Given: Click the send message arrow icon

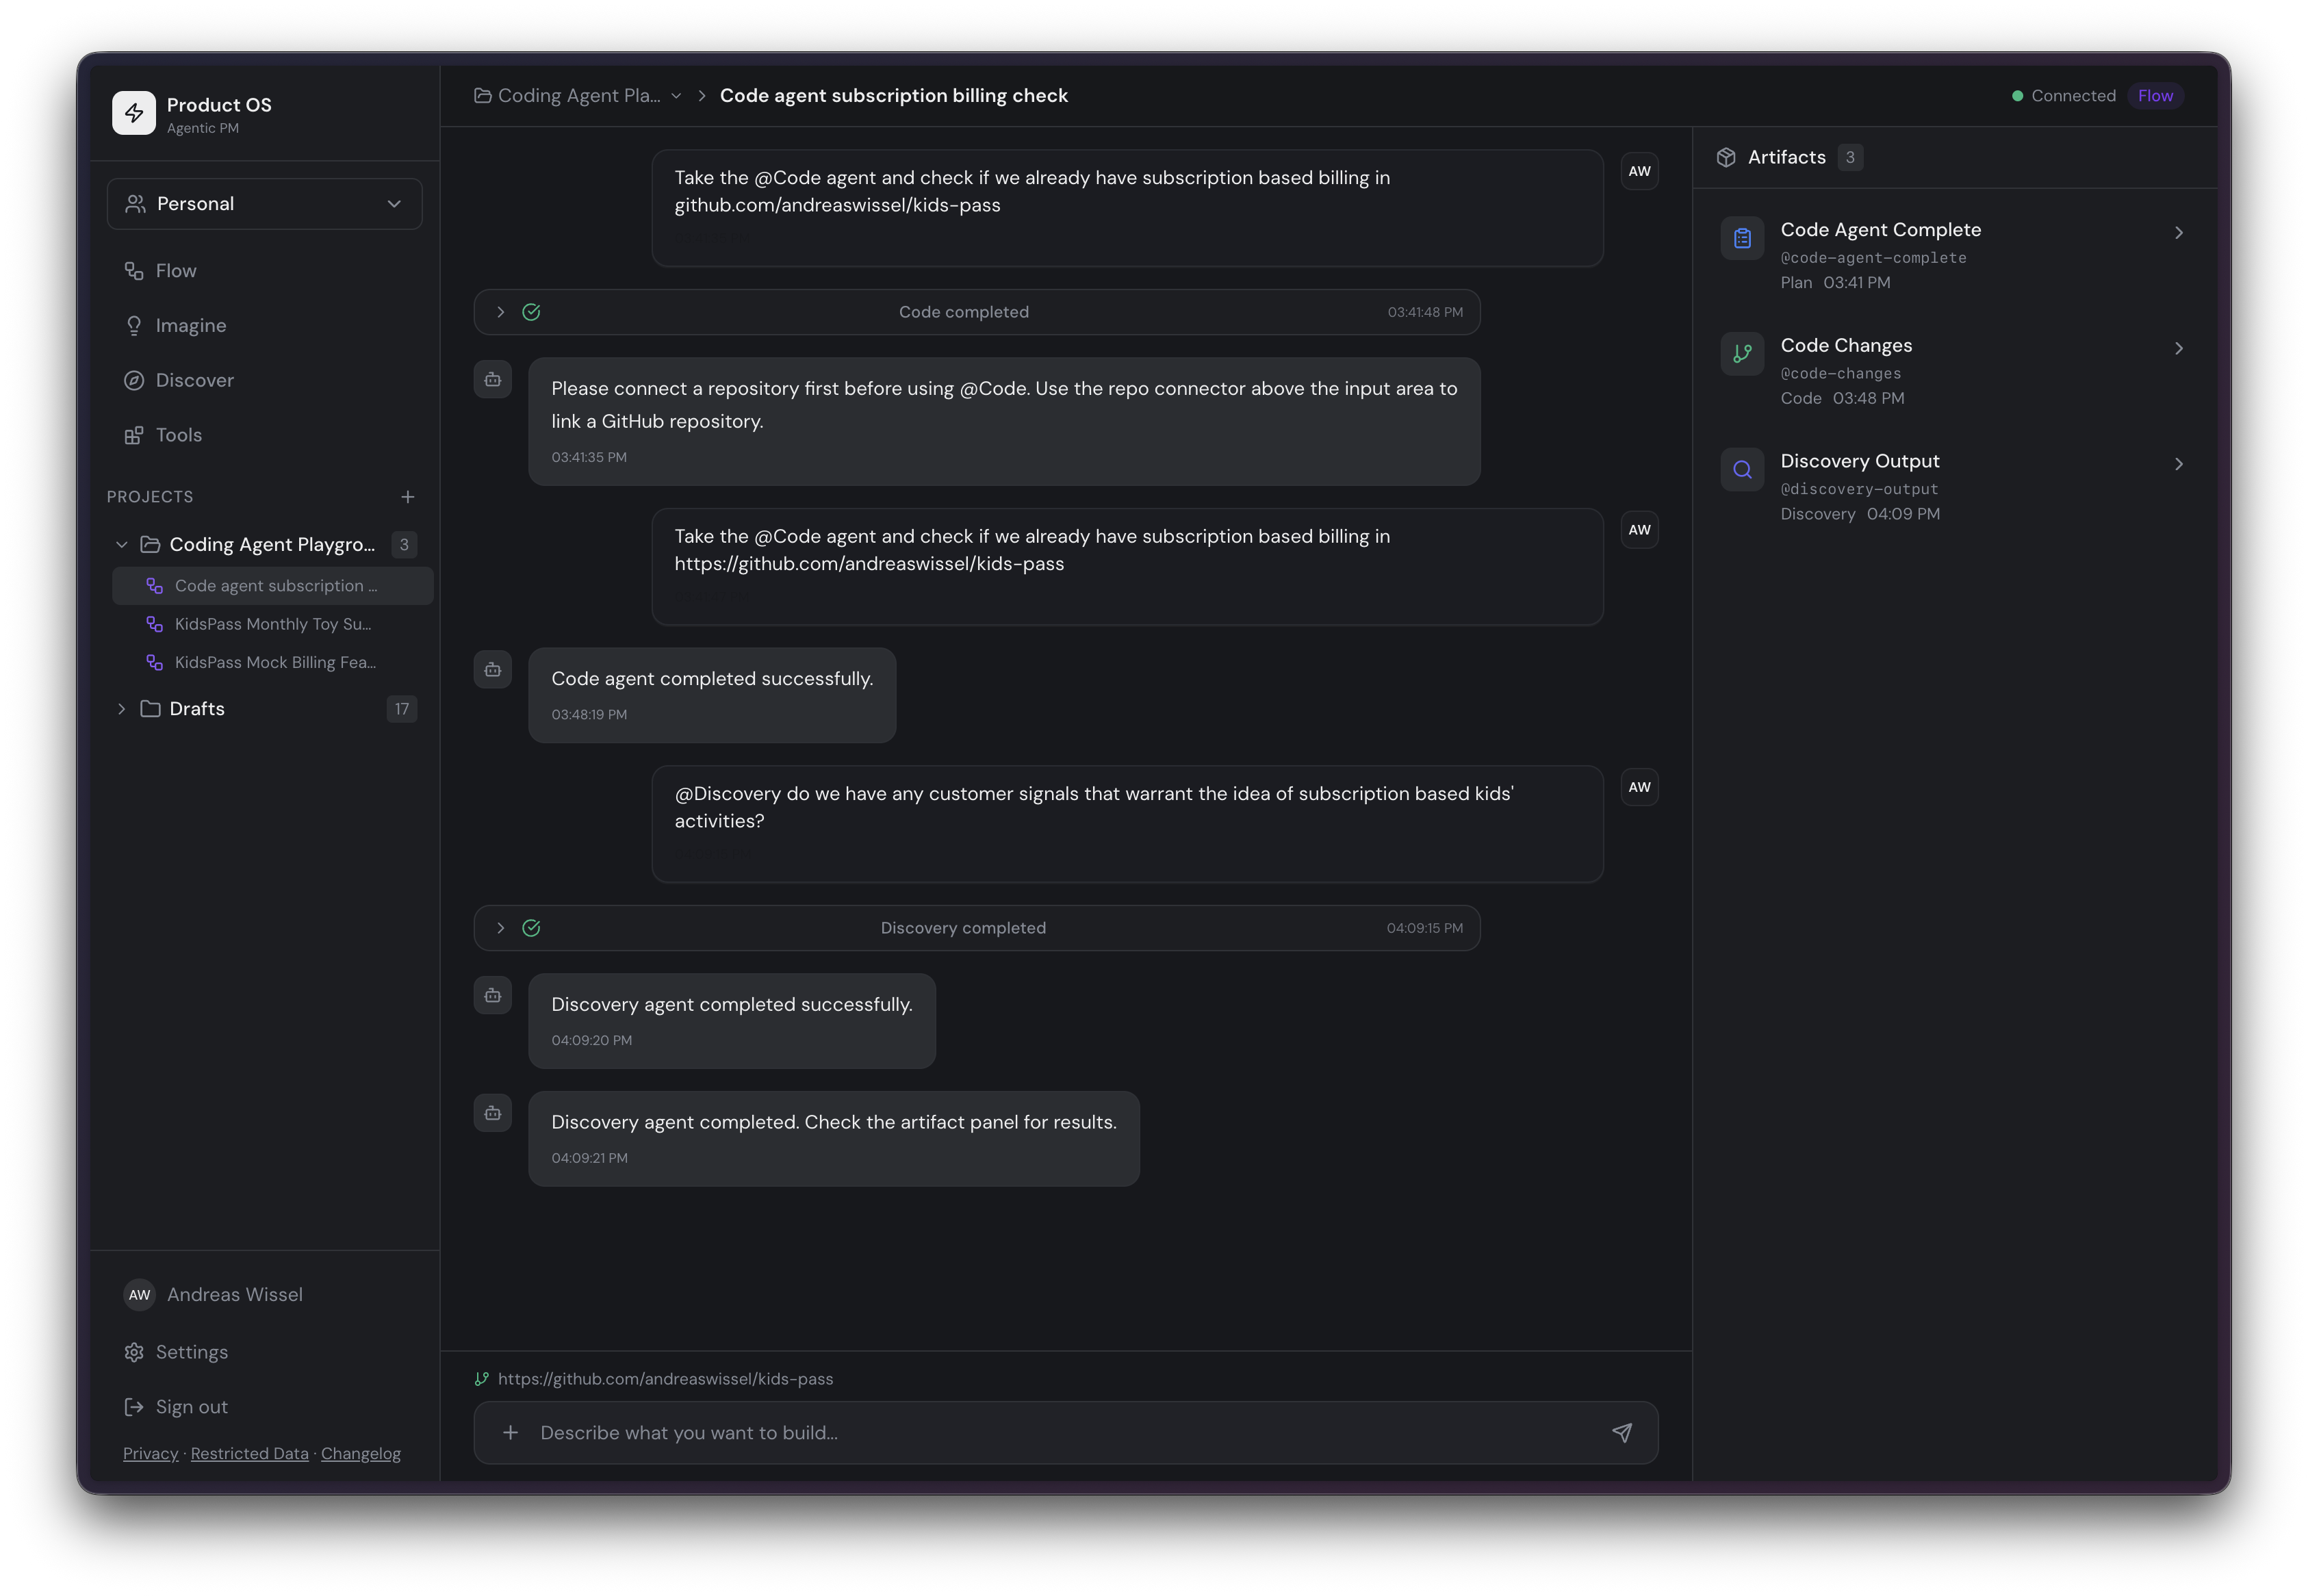Looking at the screenshot, I should 1622,1432.
